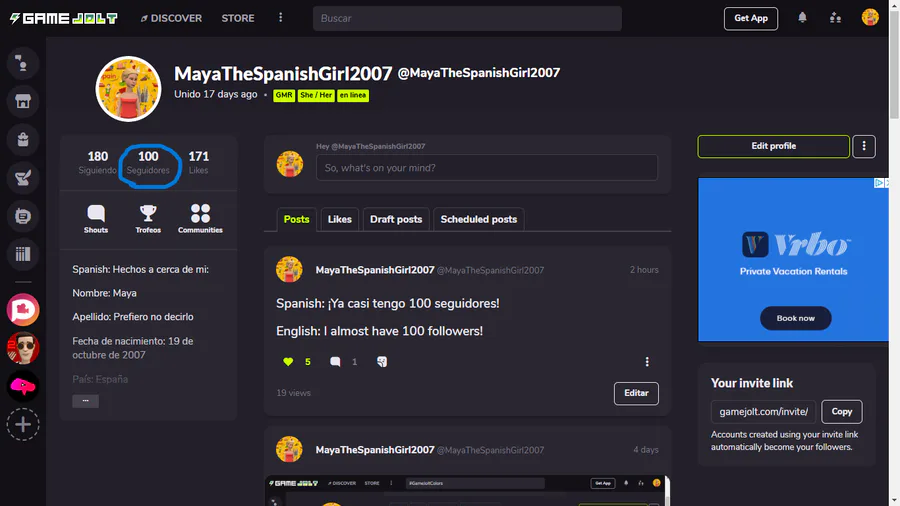Image resolution: width=900 pixels, height=506 pixels.
Task: Copy the invite link
Action: 841,412
